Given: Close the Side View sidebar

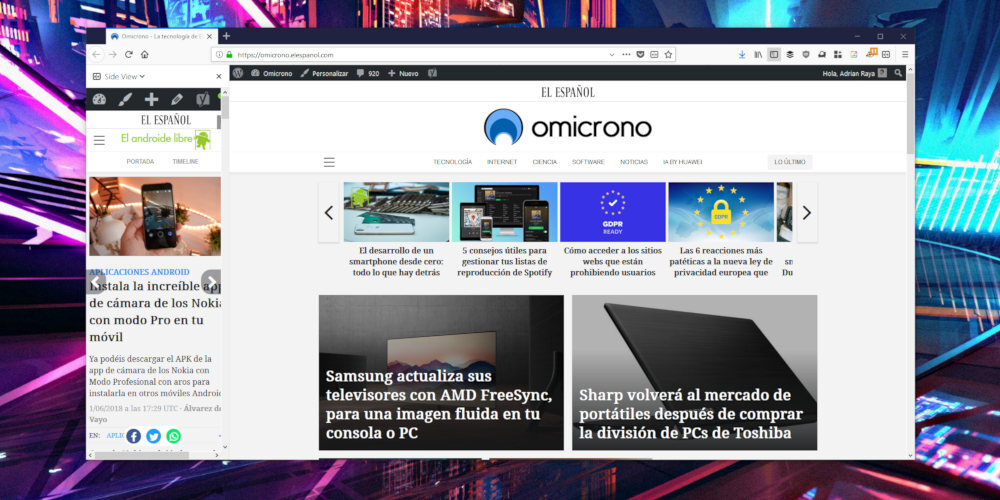Looking at the screenshot, I should [219, 77].
